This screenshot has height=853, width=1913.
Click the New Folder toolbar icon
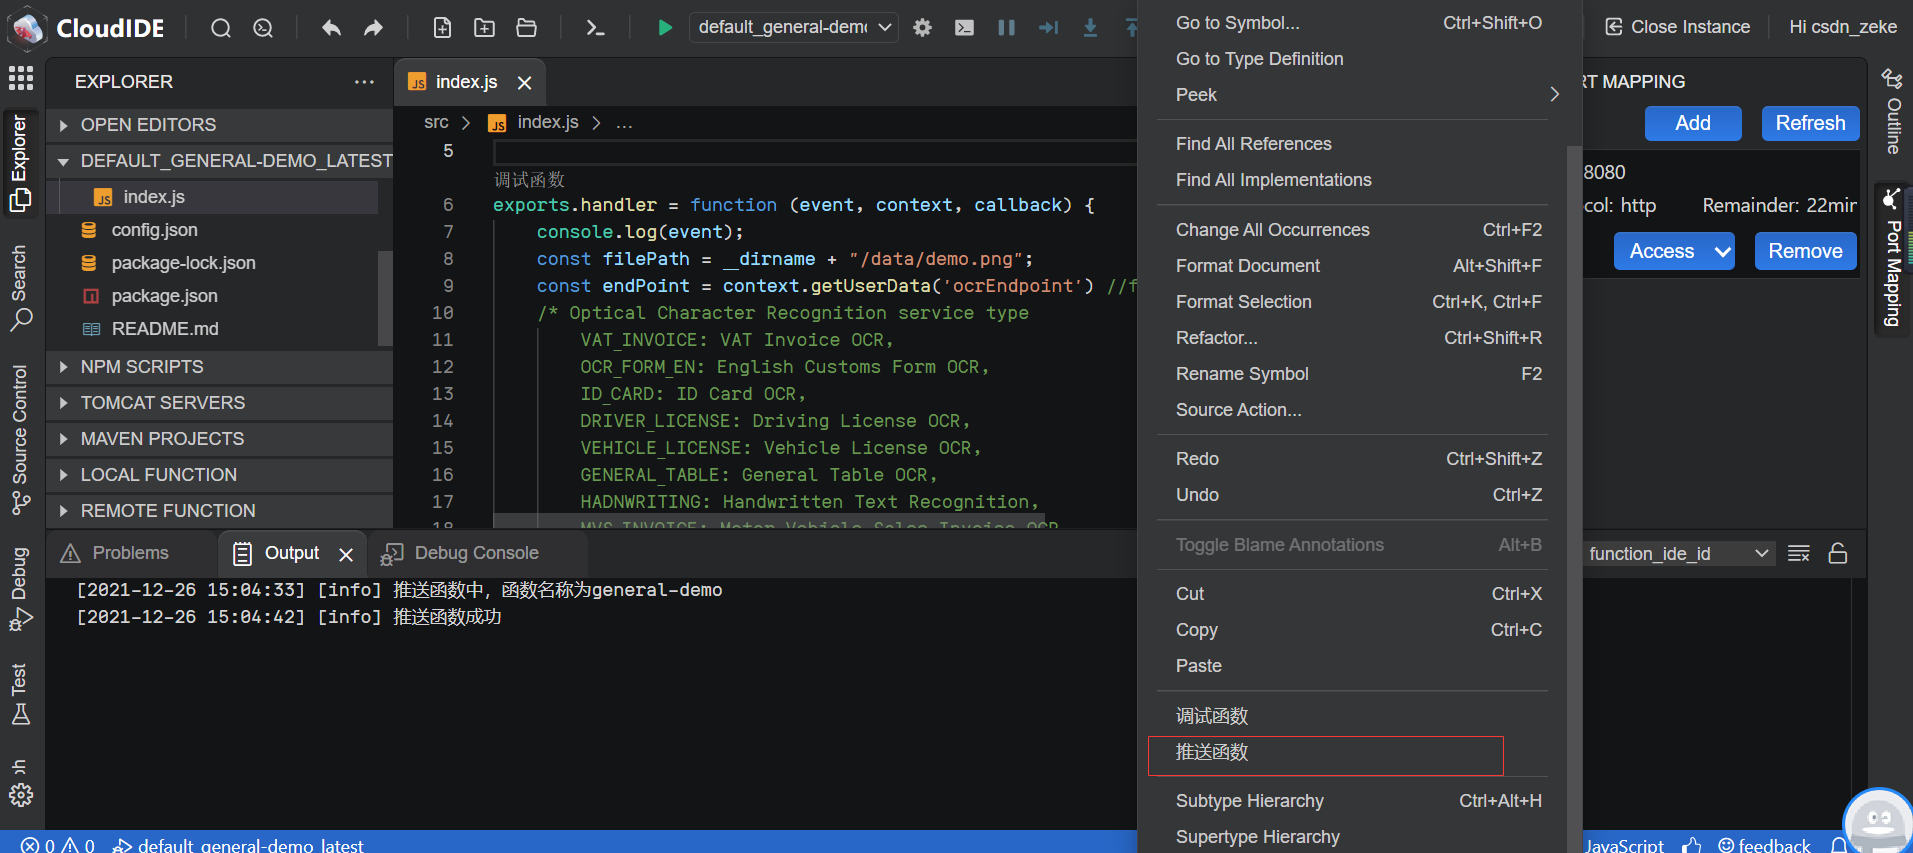tap(484, 27)
